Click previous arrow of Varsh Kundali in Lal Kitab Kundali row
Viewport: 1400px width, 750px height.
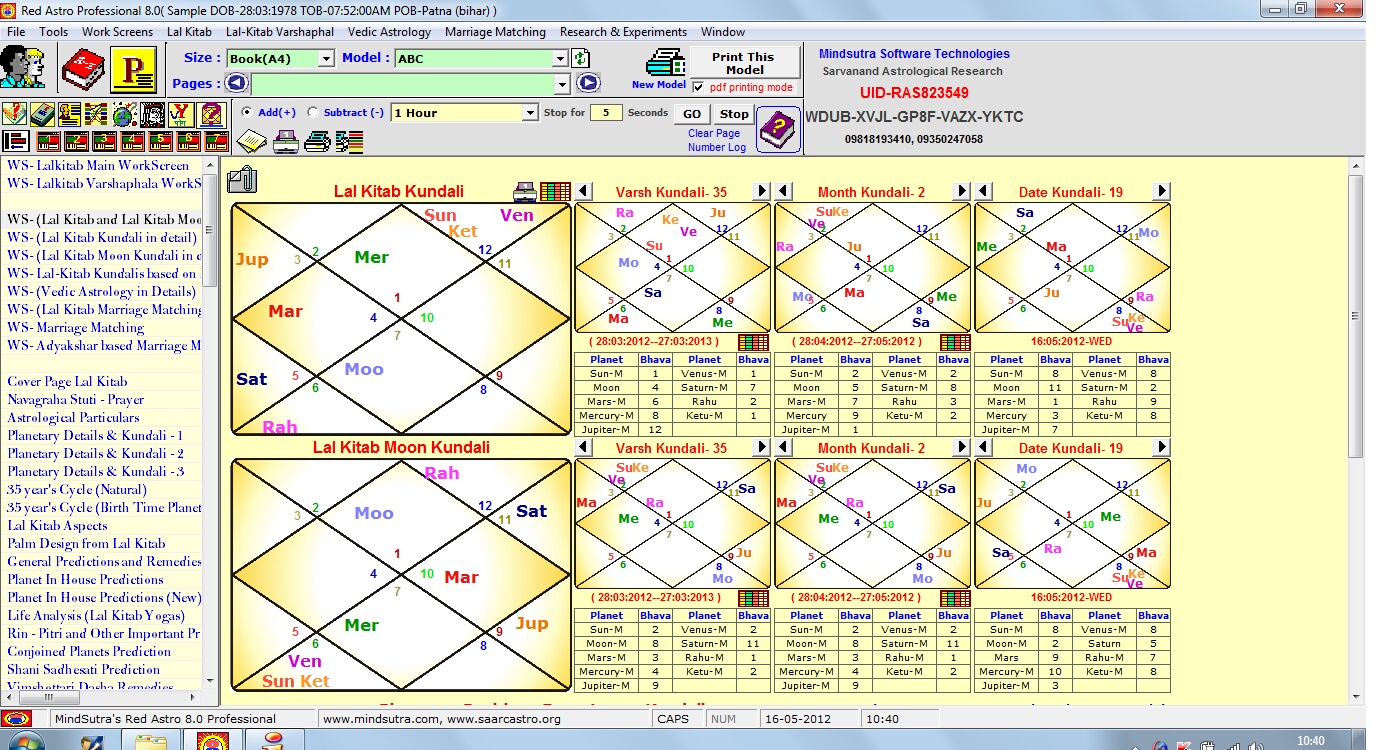click(585, 191)
